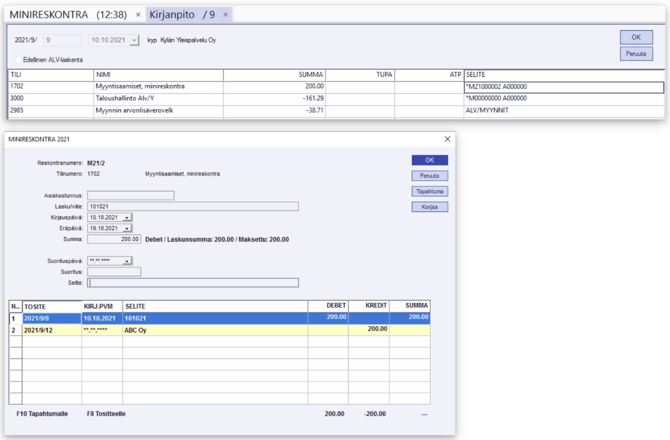Click the Tapahtuma button

pos(429,191)
